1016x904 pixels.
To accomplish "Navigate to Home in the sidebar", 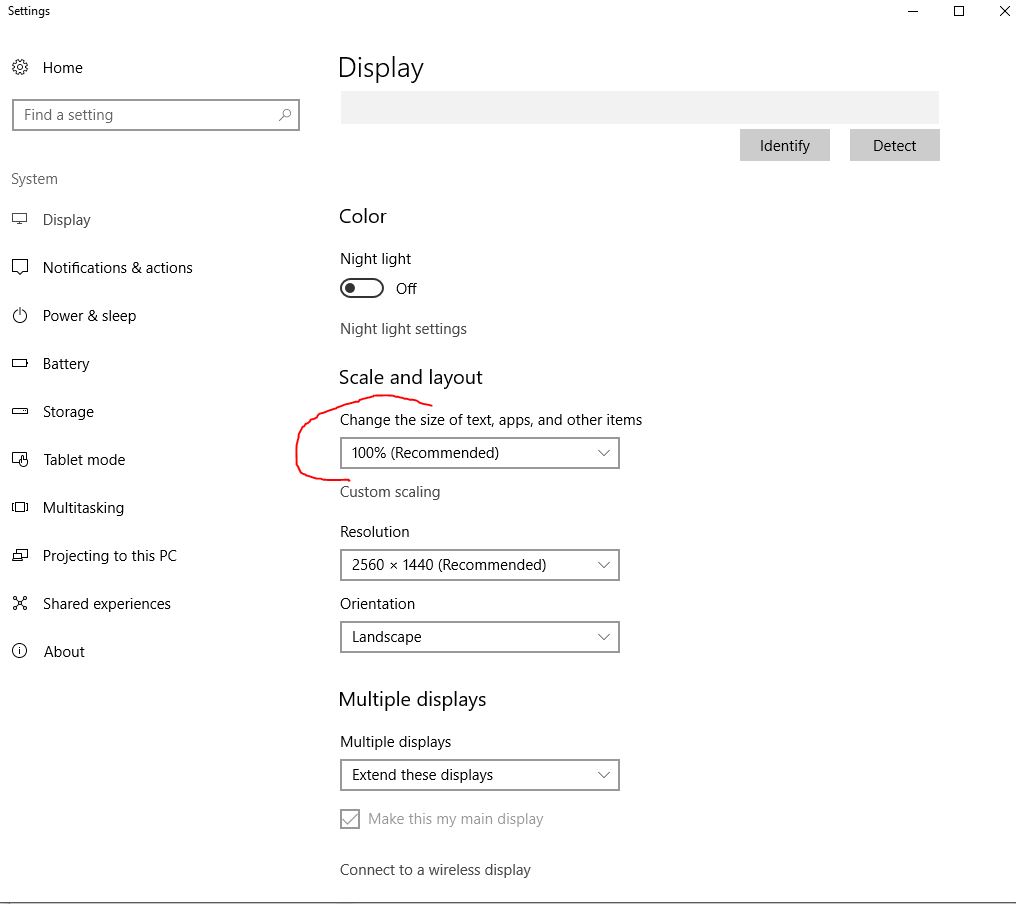I will (64, 67).
